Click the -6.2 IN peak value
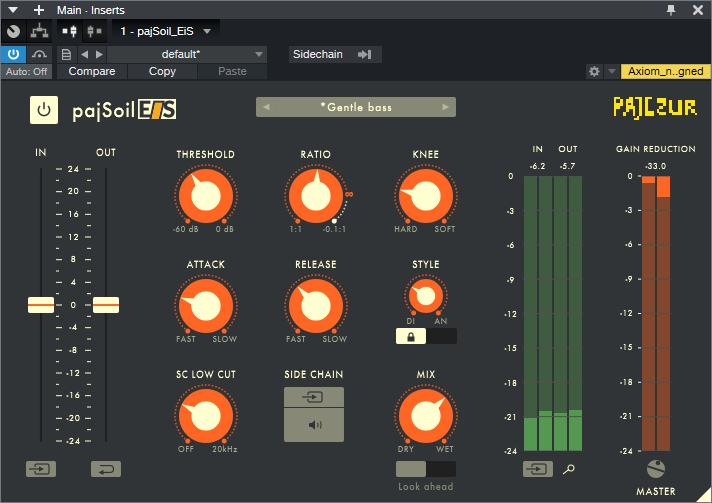The height and width of the screenshot is (503, 712). 537,166
